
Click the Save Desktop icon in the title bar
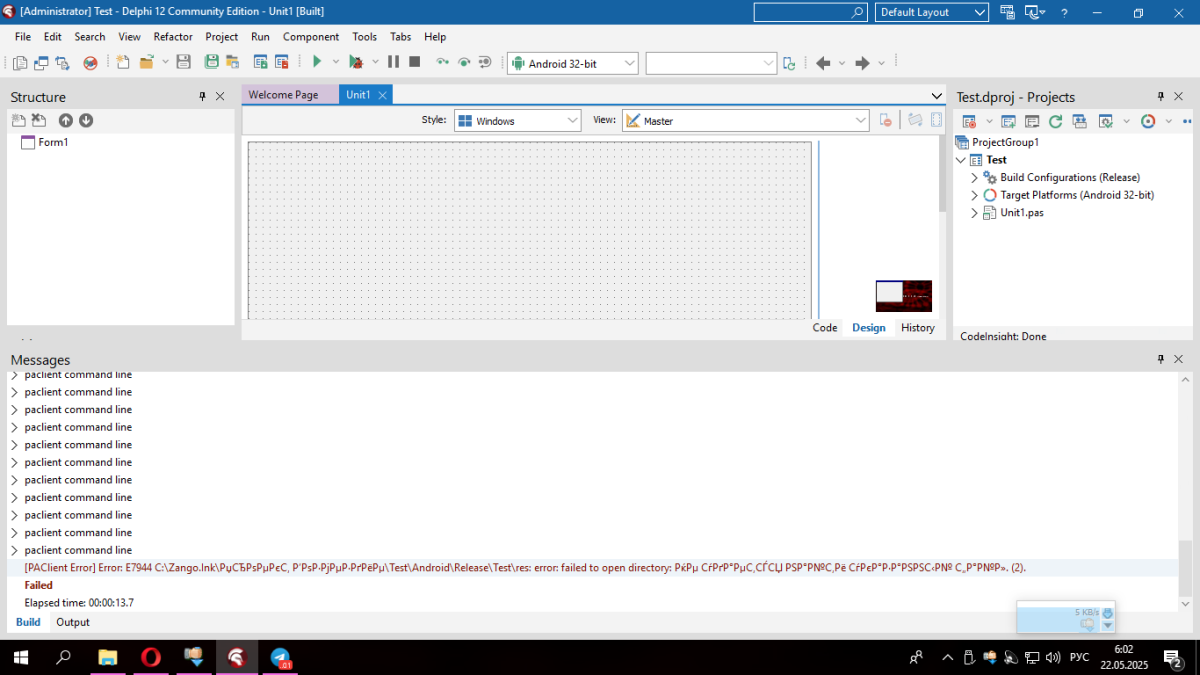(x=1006, y=12)
